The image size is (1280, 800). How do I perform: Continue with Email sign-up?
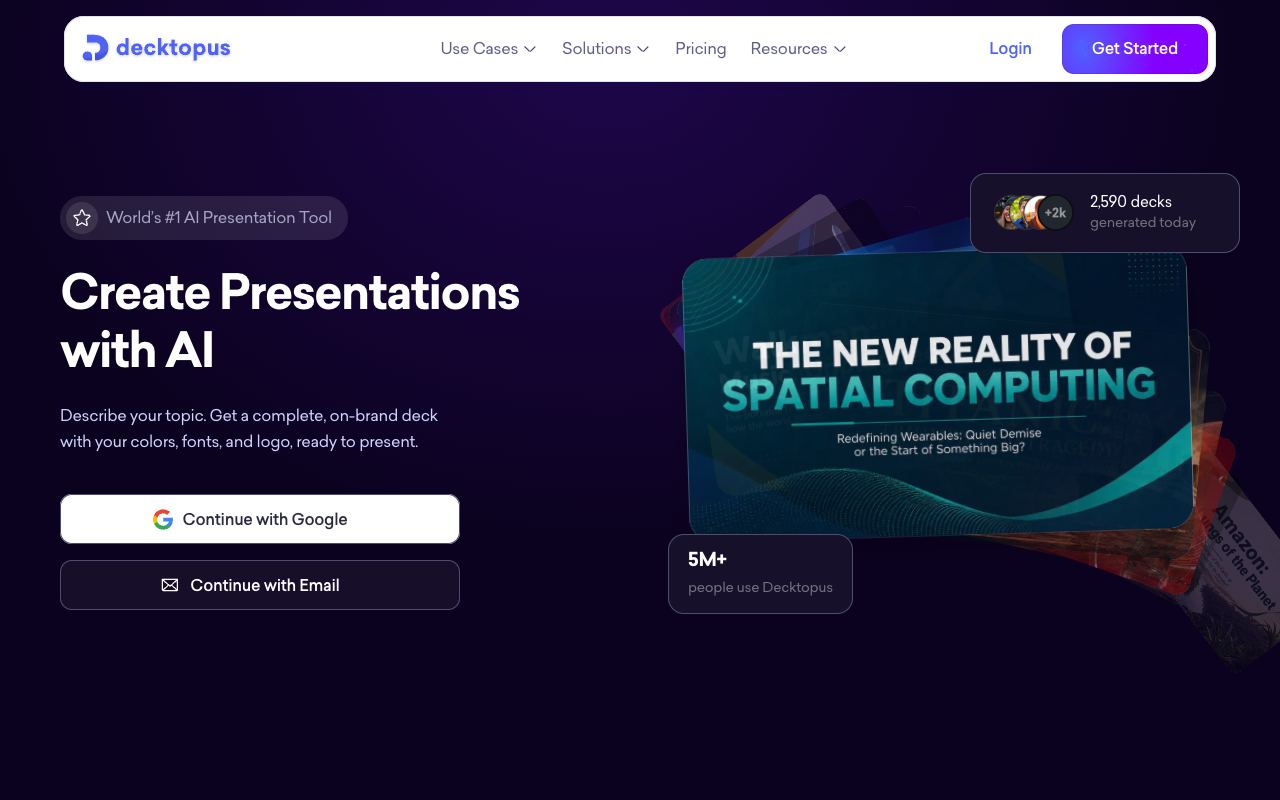pos(260,585)
